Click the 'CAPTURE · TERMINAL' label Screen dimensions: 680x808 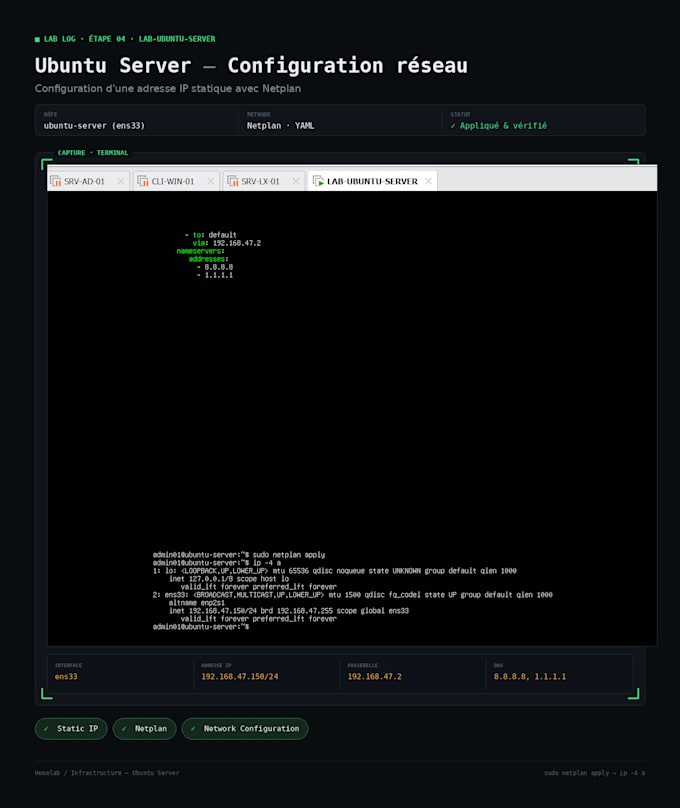pos(93,153)
